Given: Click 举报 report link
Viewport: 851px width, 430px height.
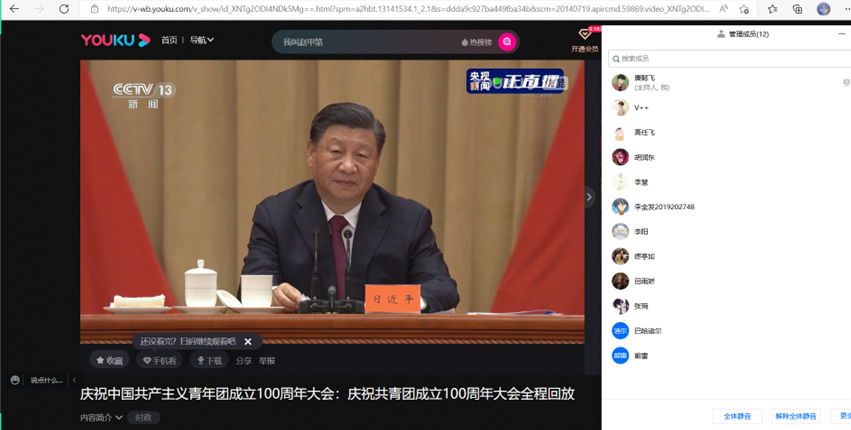Looking at the screenshot, I should click(266, 361).
